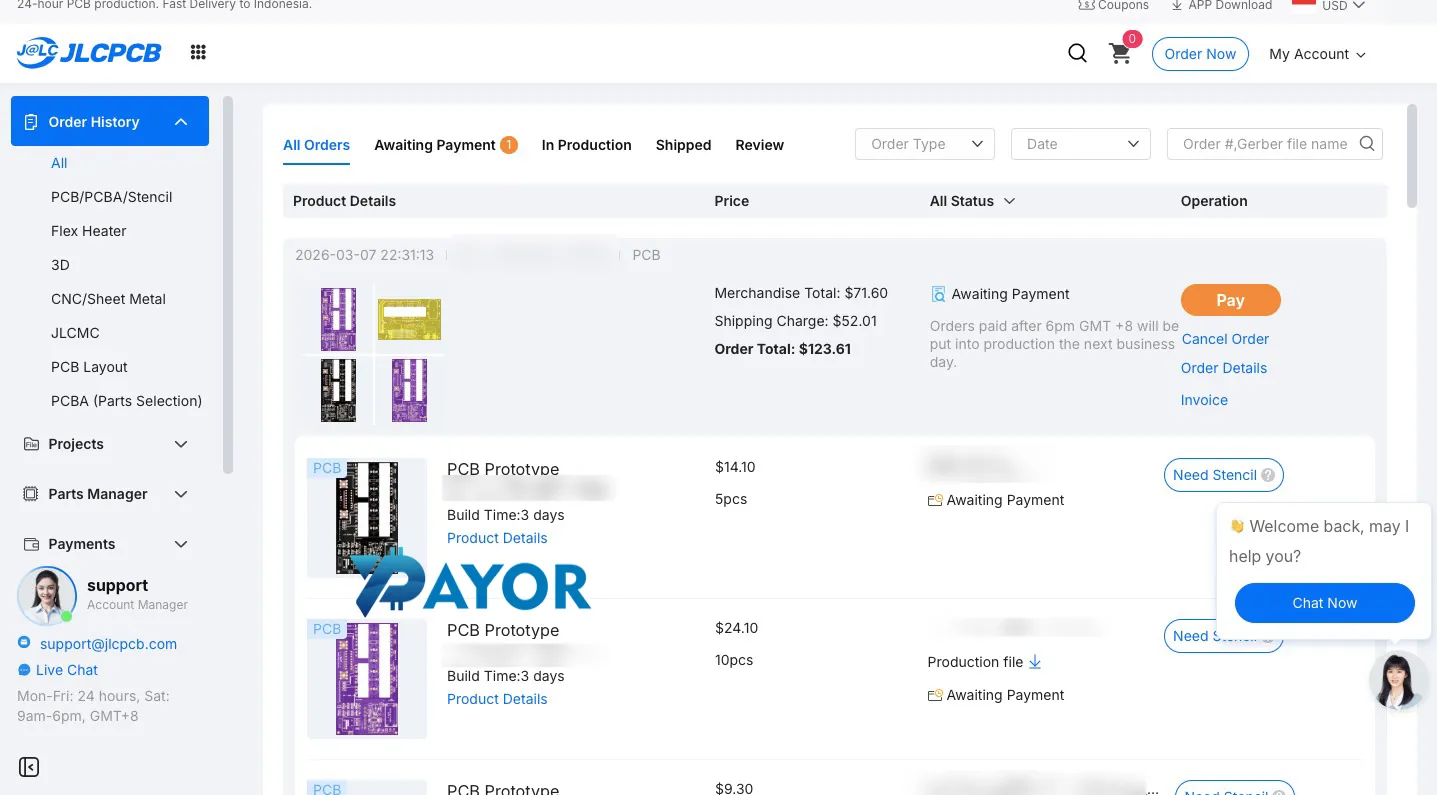Image resolution: width=1437 pixels, height=795 pixels.
Task: Open the All Status column filter
Action: tap(972, 201)
